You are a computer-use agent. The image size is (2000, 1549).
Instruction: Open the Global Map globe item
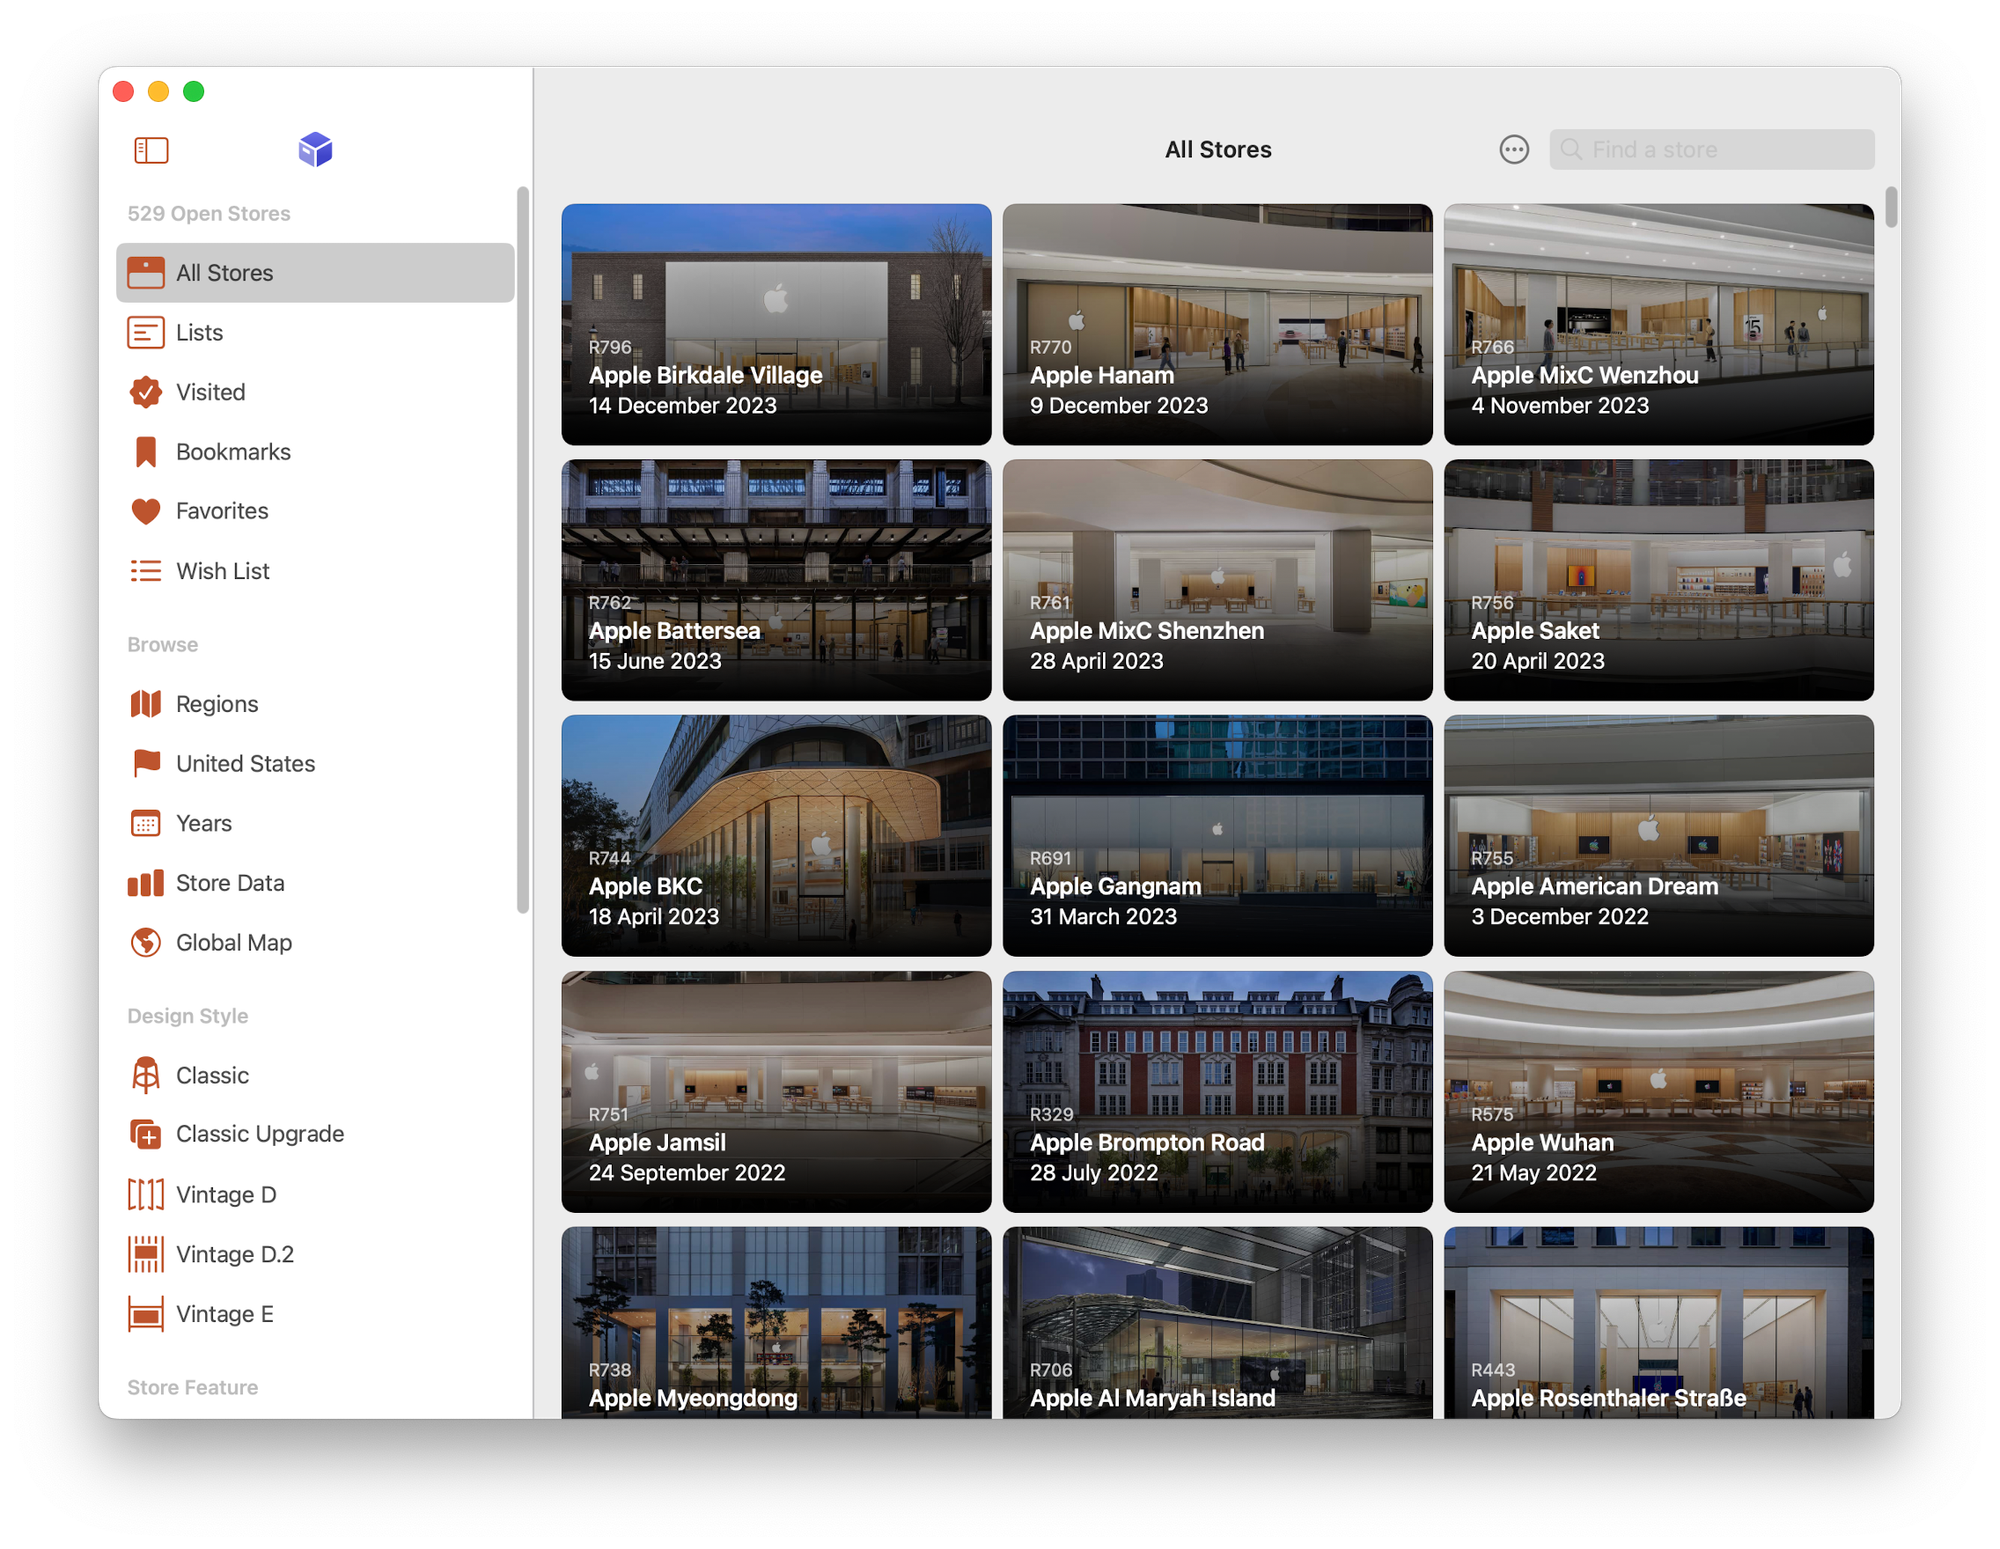click(233, 943)
